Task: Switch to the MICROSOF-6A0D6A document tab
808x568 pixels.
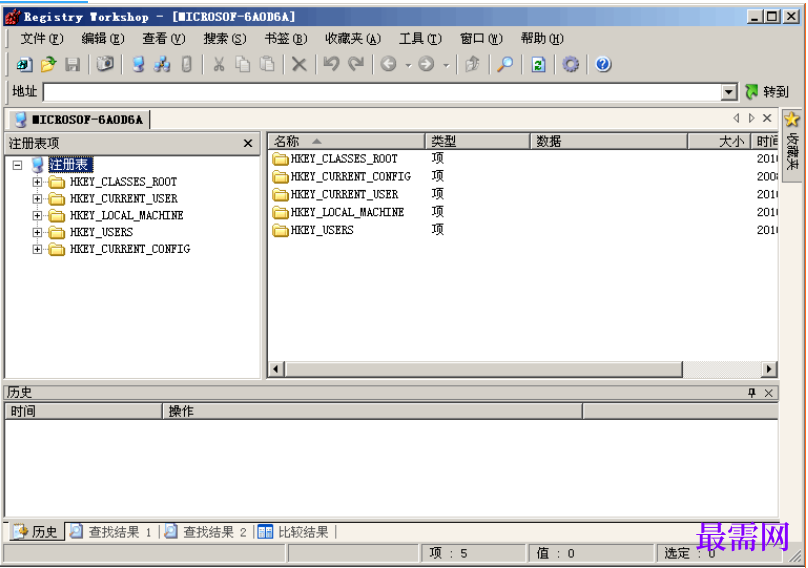Action: pyautogui.click(x=79, y=120)
